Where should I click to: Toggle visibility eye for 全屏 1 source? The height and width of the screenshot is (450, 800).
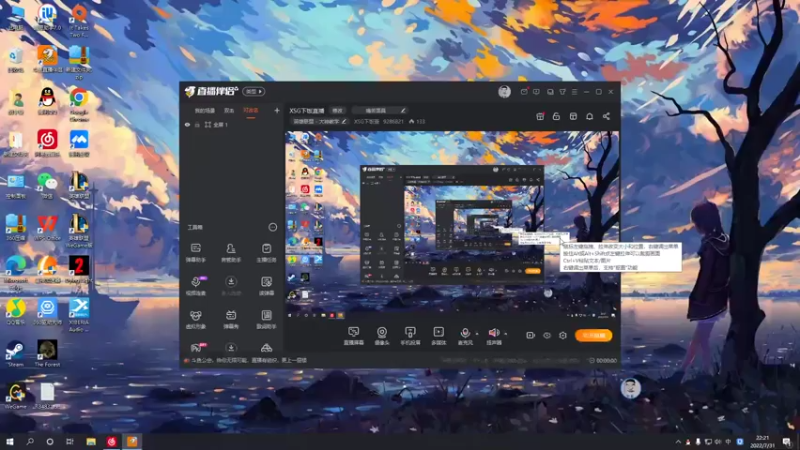tap(187, 124)
